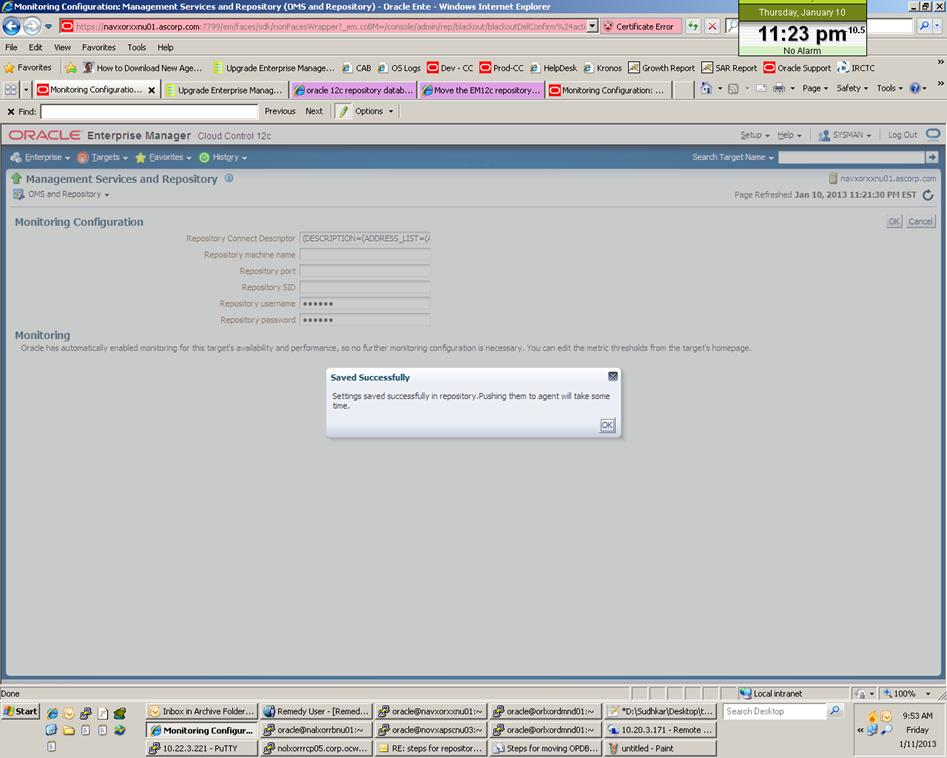Open the Setup menu
This screenshot has width=947, height=758.
[x=754, y=135]
